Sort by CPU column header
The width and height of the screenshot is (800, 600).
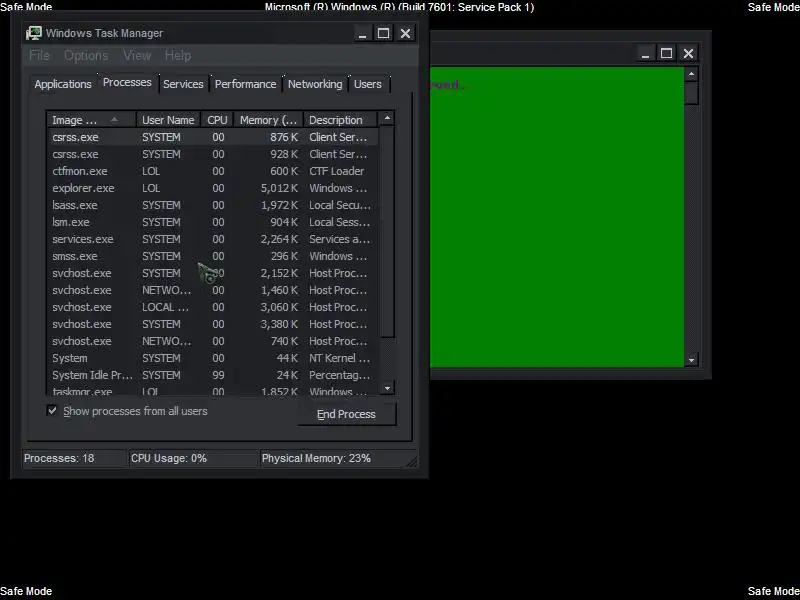217,120
